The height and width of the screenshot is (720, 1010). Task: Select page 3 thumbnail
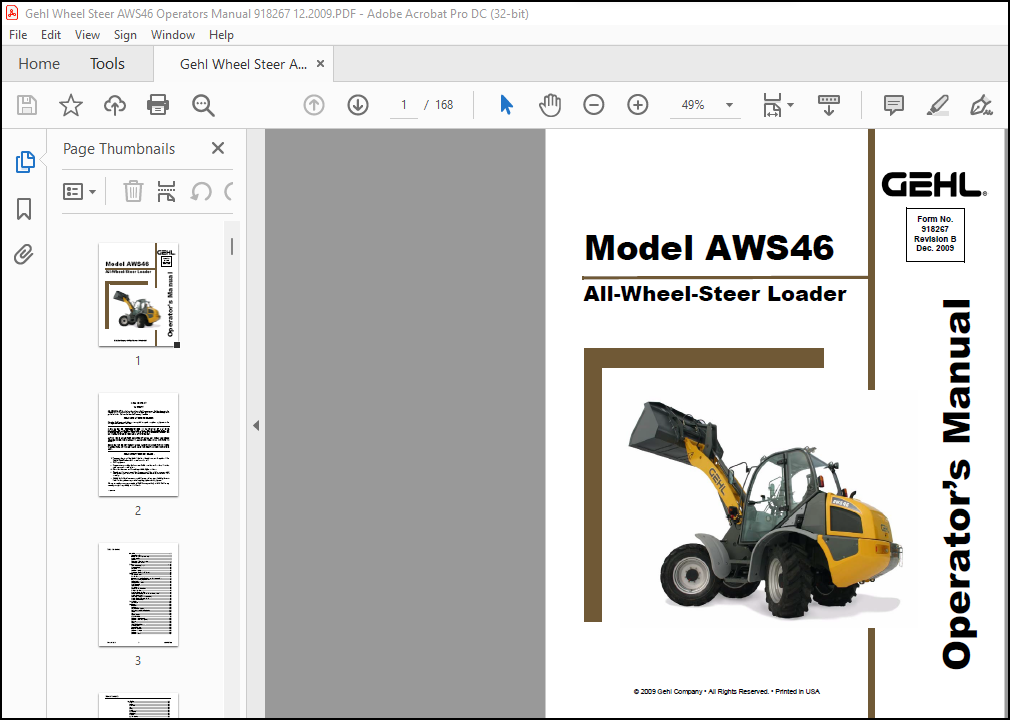click(x=138, y=594)
